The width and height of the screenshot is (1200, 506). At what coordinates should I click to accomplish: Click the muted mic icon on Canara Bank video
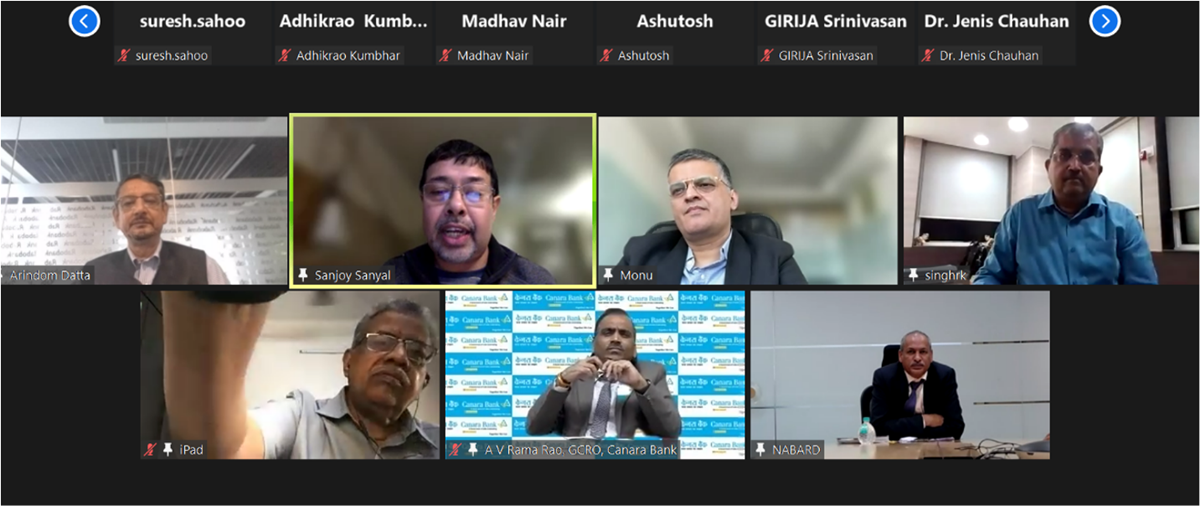tap(456, 449)
